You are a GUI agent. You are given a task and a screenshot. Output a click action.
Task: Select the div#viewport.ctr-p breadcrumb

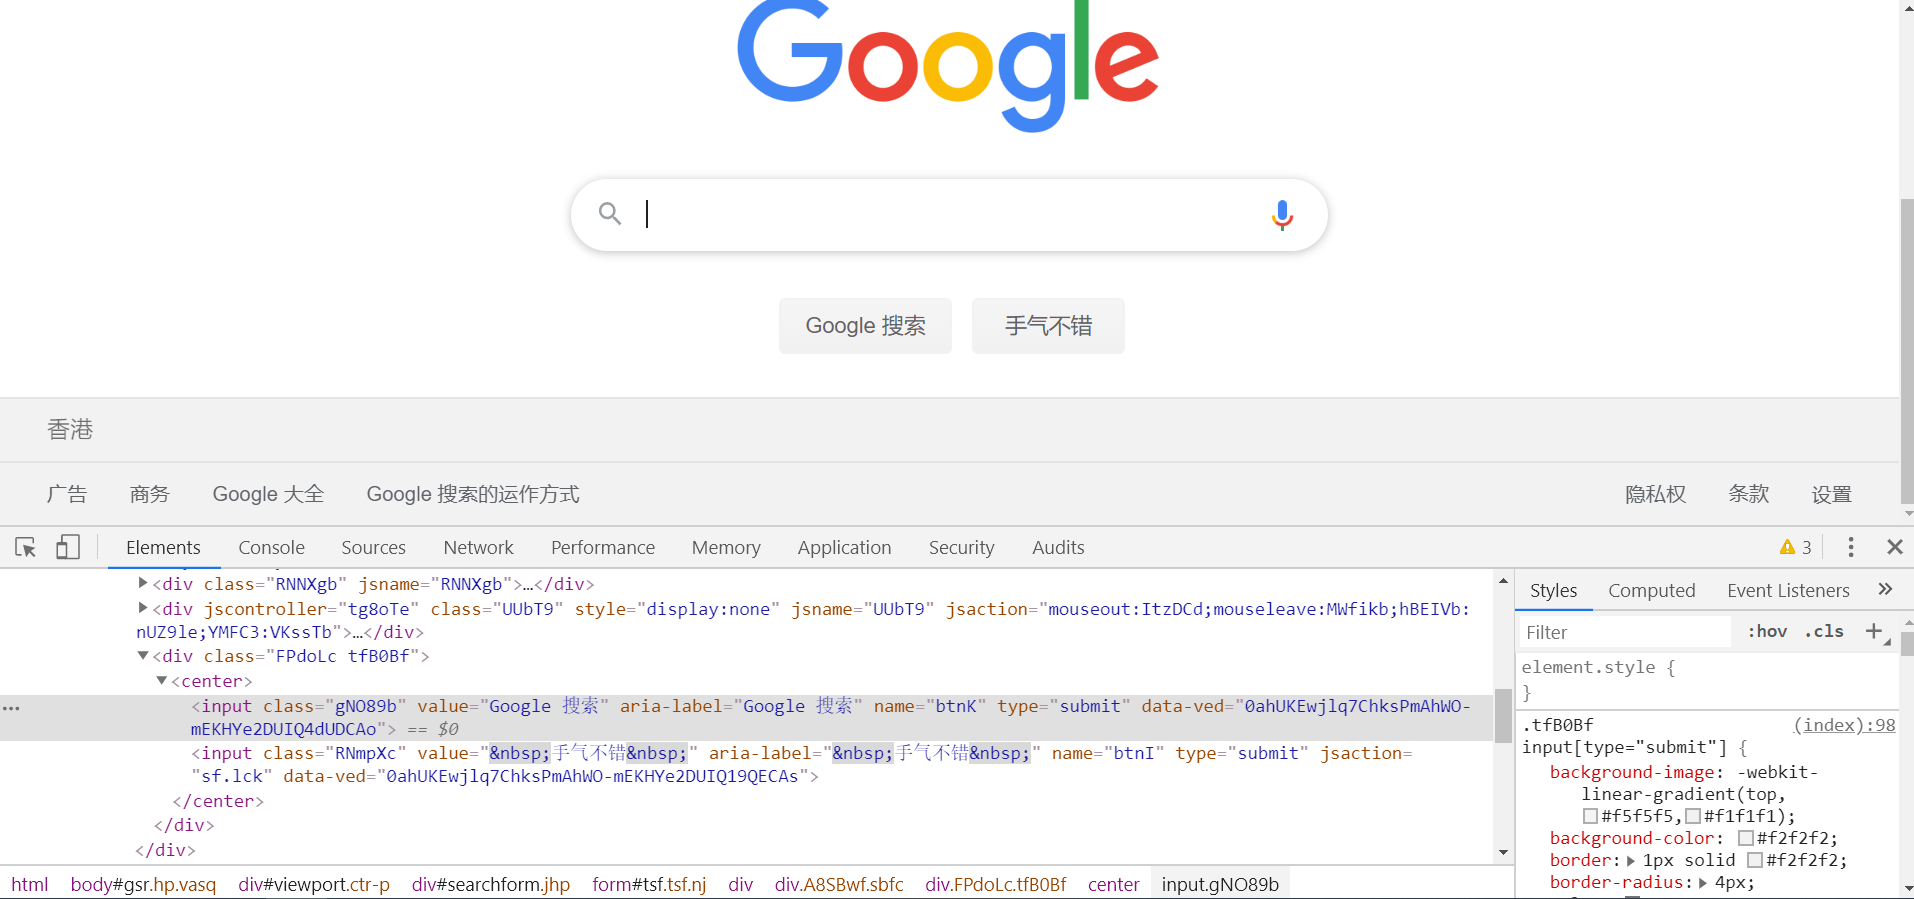click(x=314, y=884)
